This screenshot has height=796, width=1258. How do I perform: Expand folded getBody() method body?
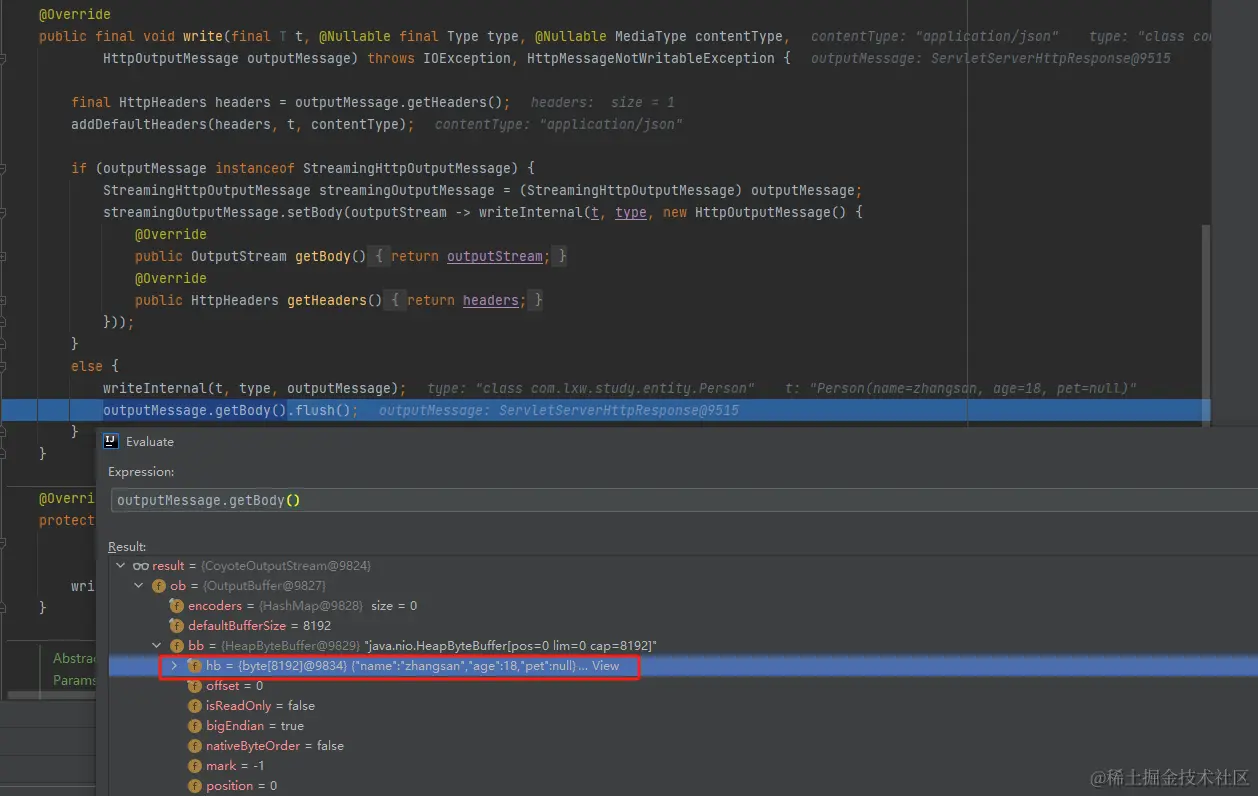379,256
